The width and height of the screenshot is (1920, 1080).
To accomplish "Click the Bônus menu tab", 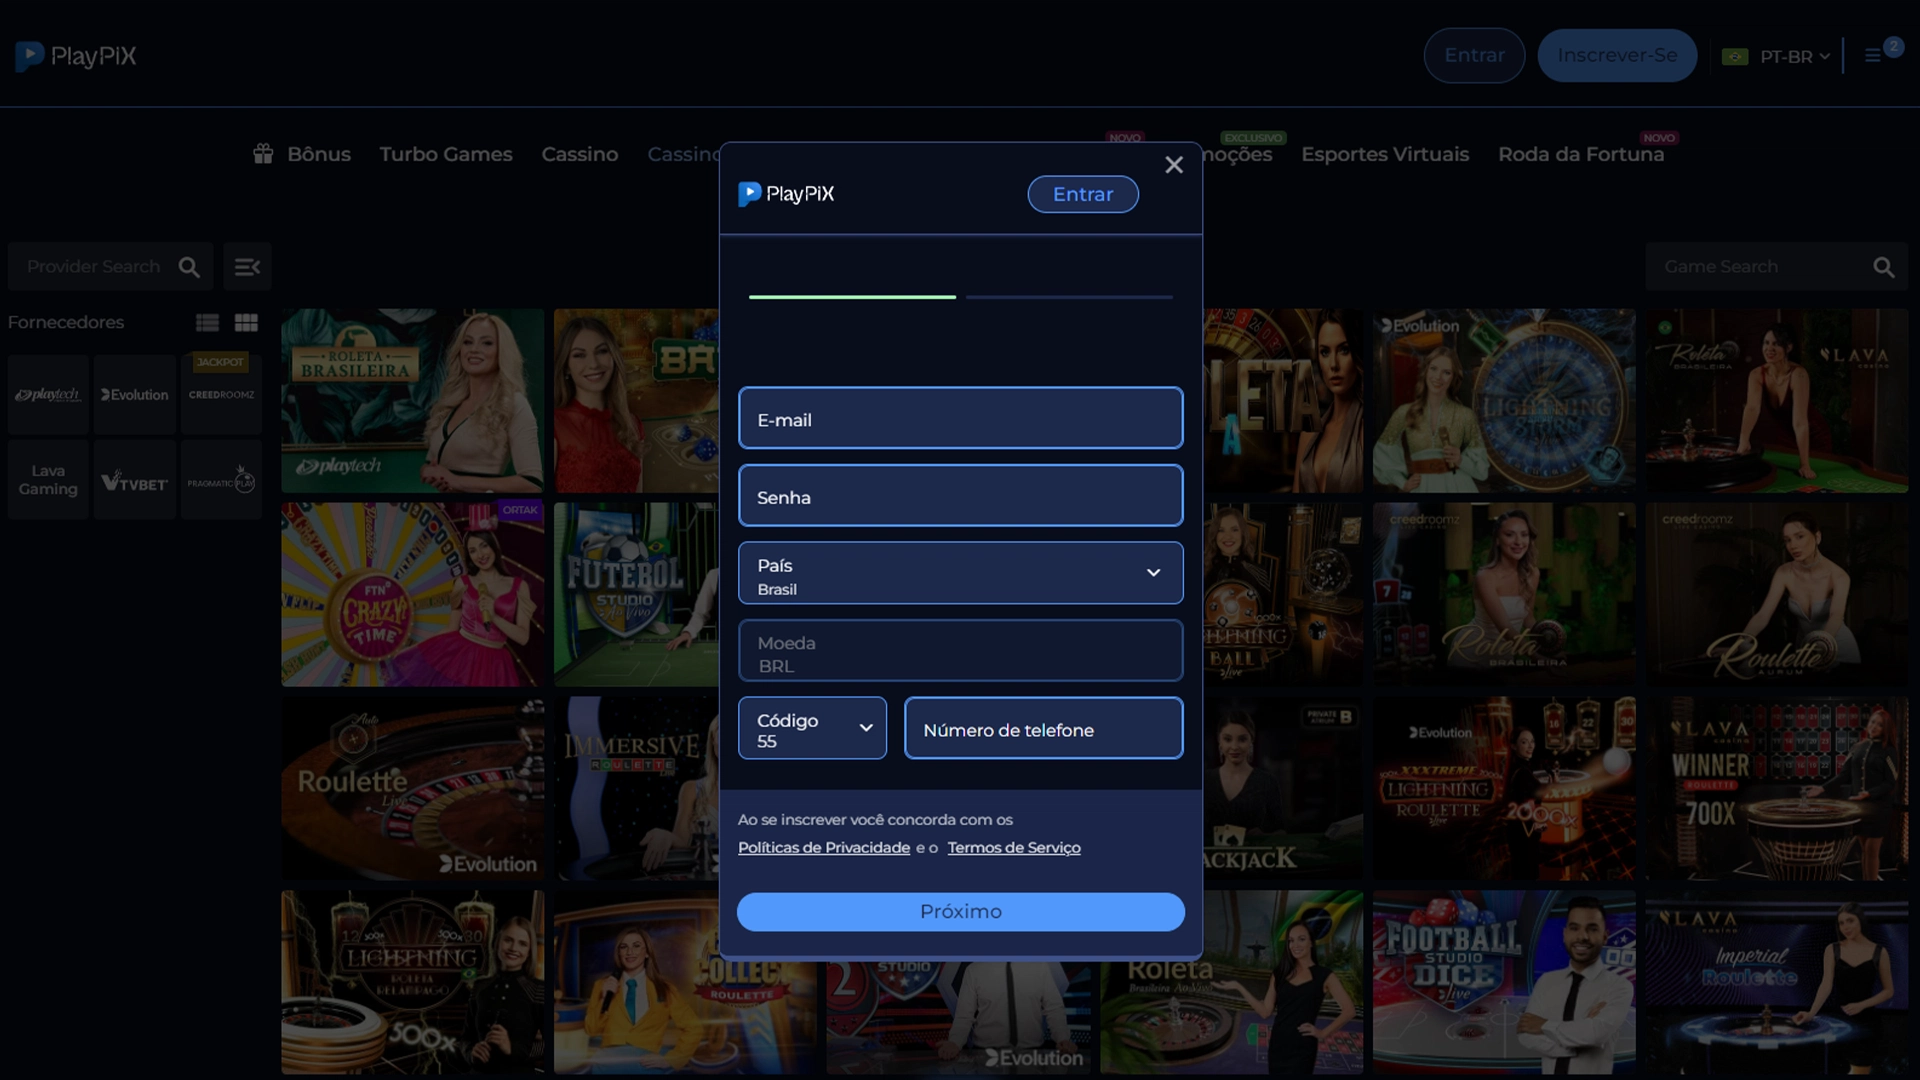I will 302,154.
